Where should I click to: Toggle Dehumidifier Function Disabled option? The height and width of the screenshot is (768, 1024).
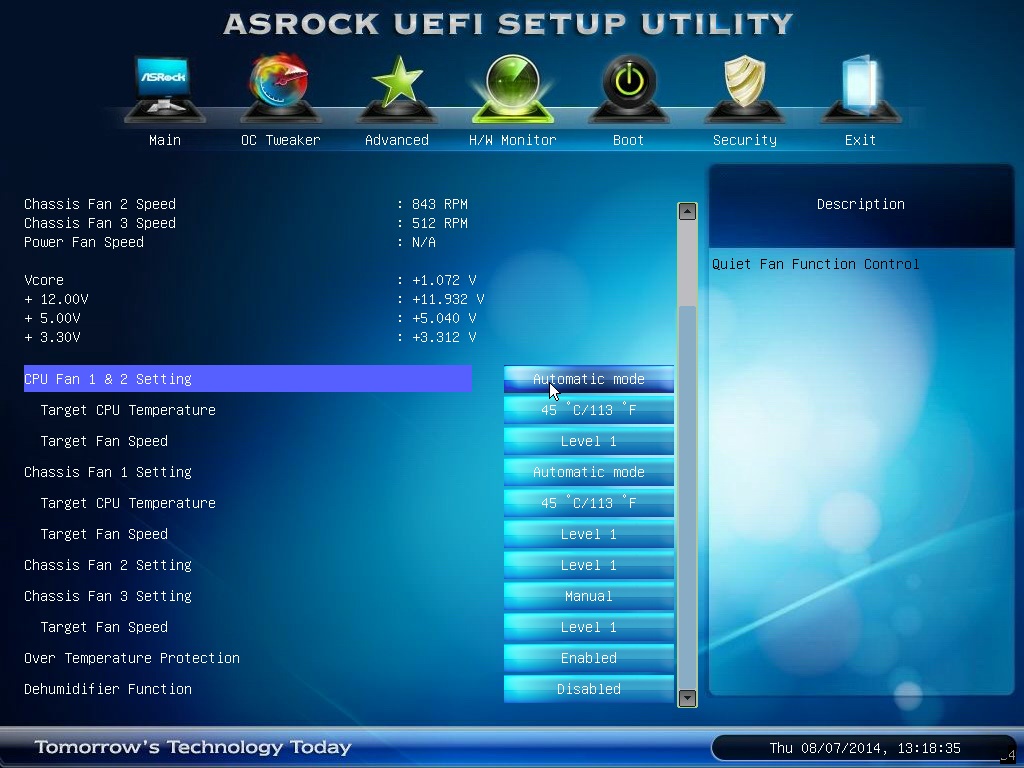588,689
